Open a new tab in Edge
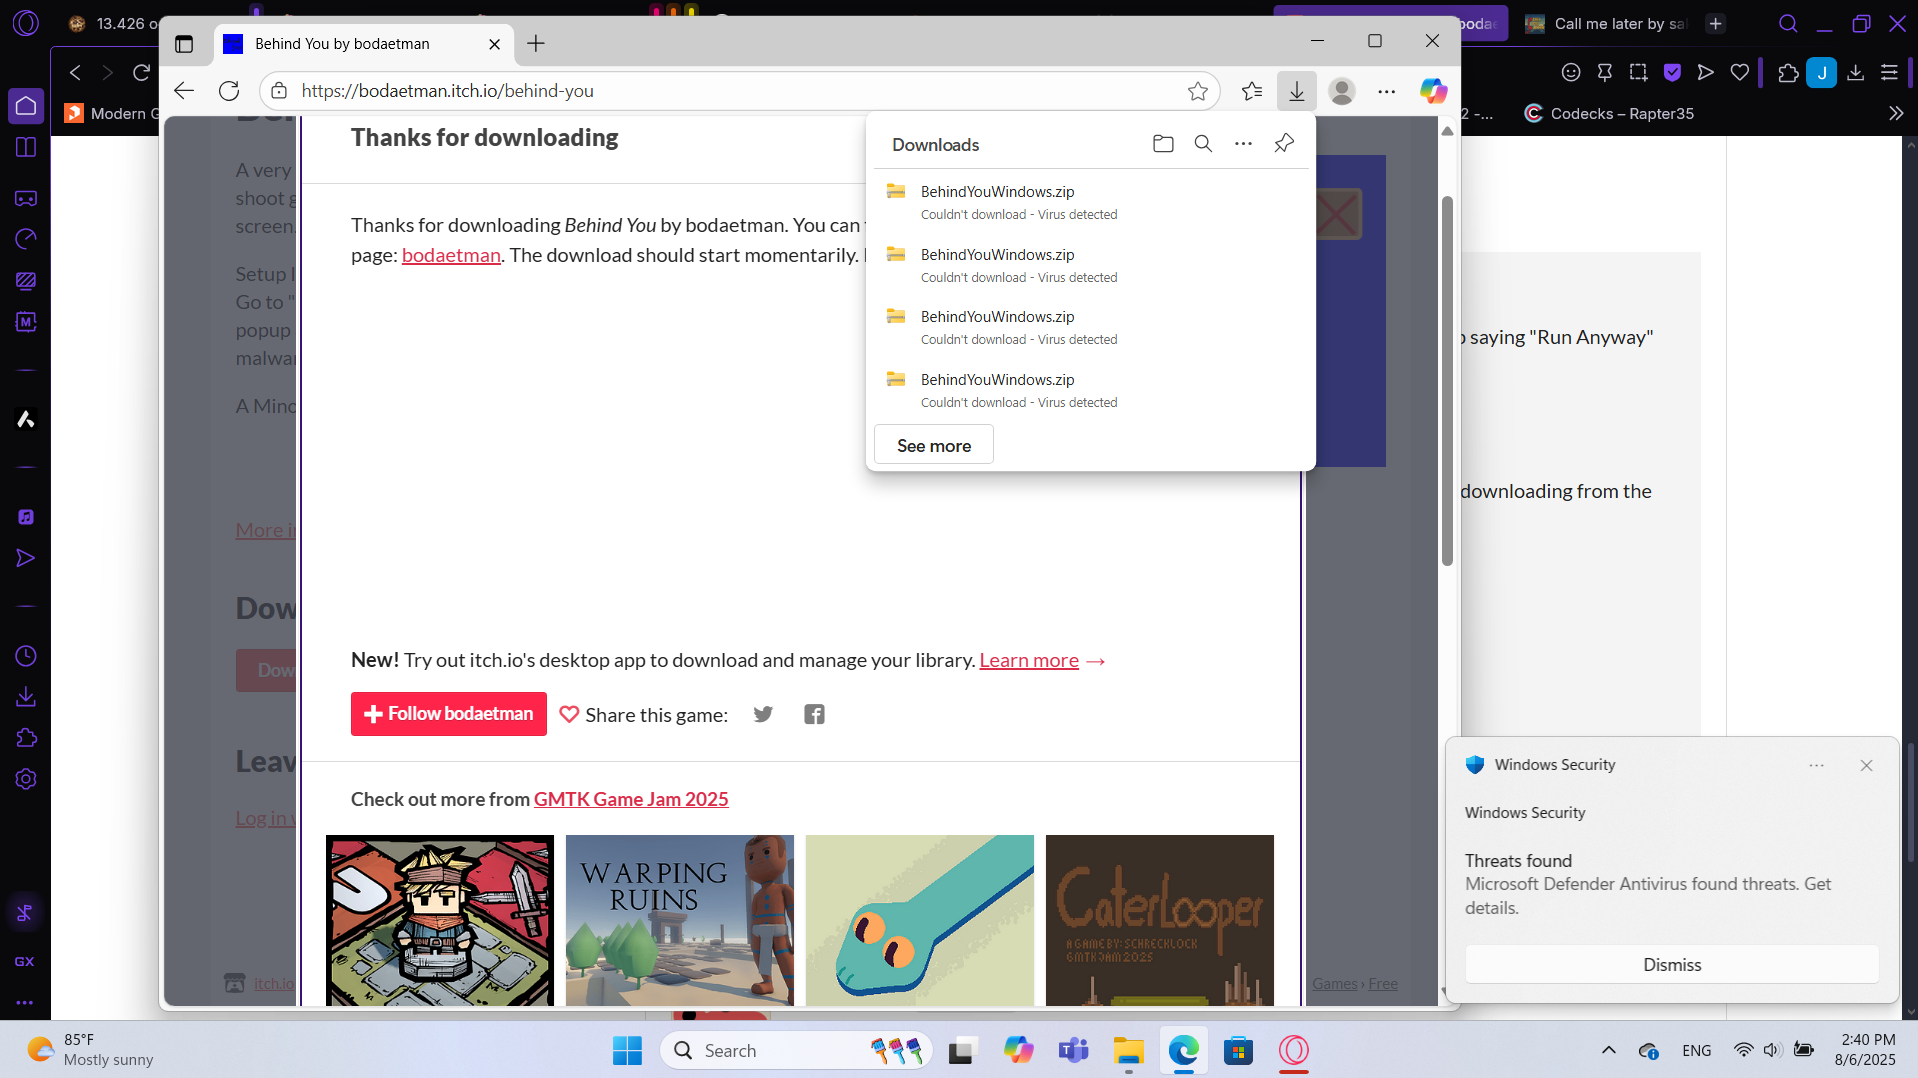Screen dimensions: 1918x1078 point(536,43)
